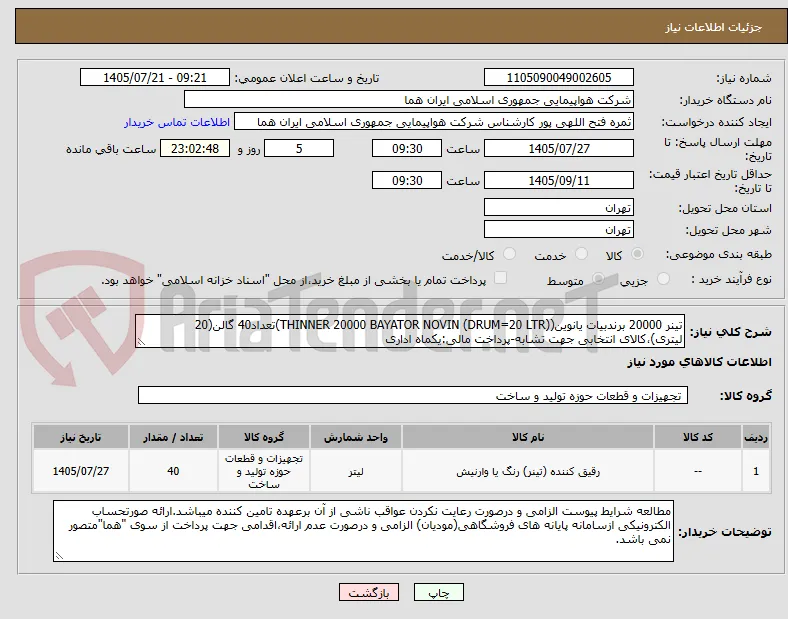
Task: Click the تعداد / مقدار column header
Action: [173, 437]
